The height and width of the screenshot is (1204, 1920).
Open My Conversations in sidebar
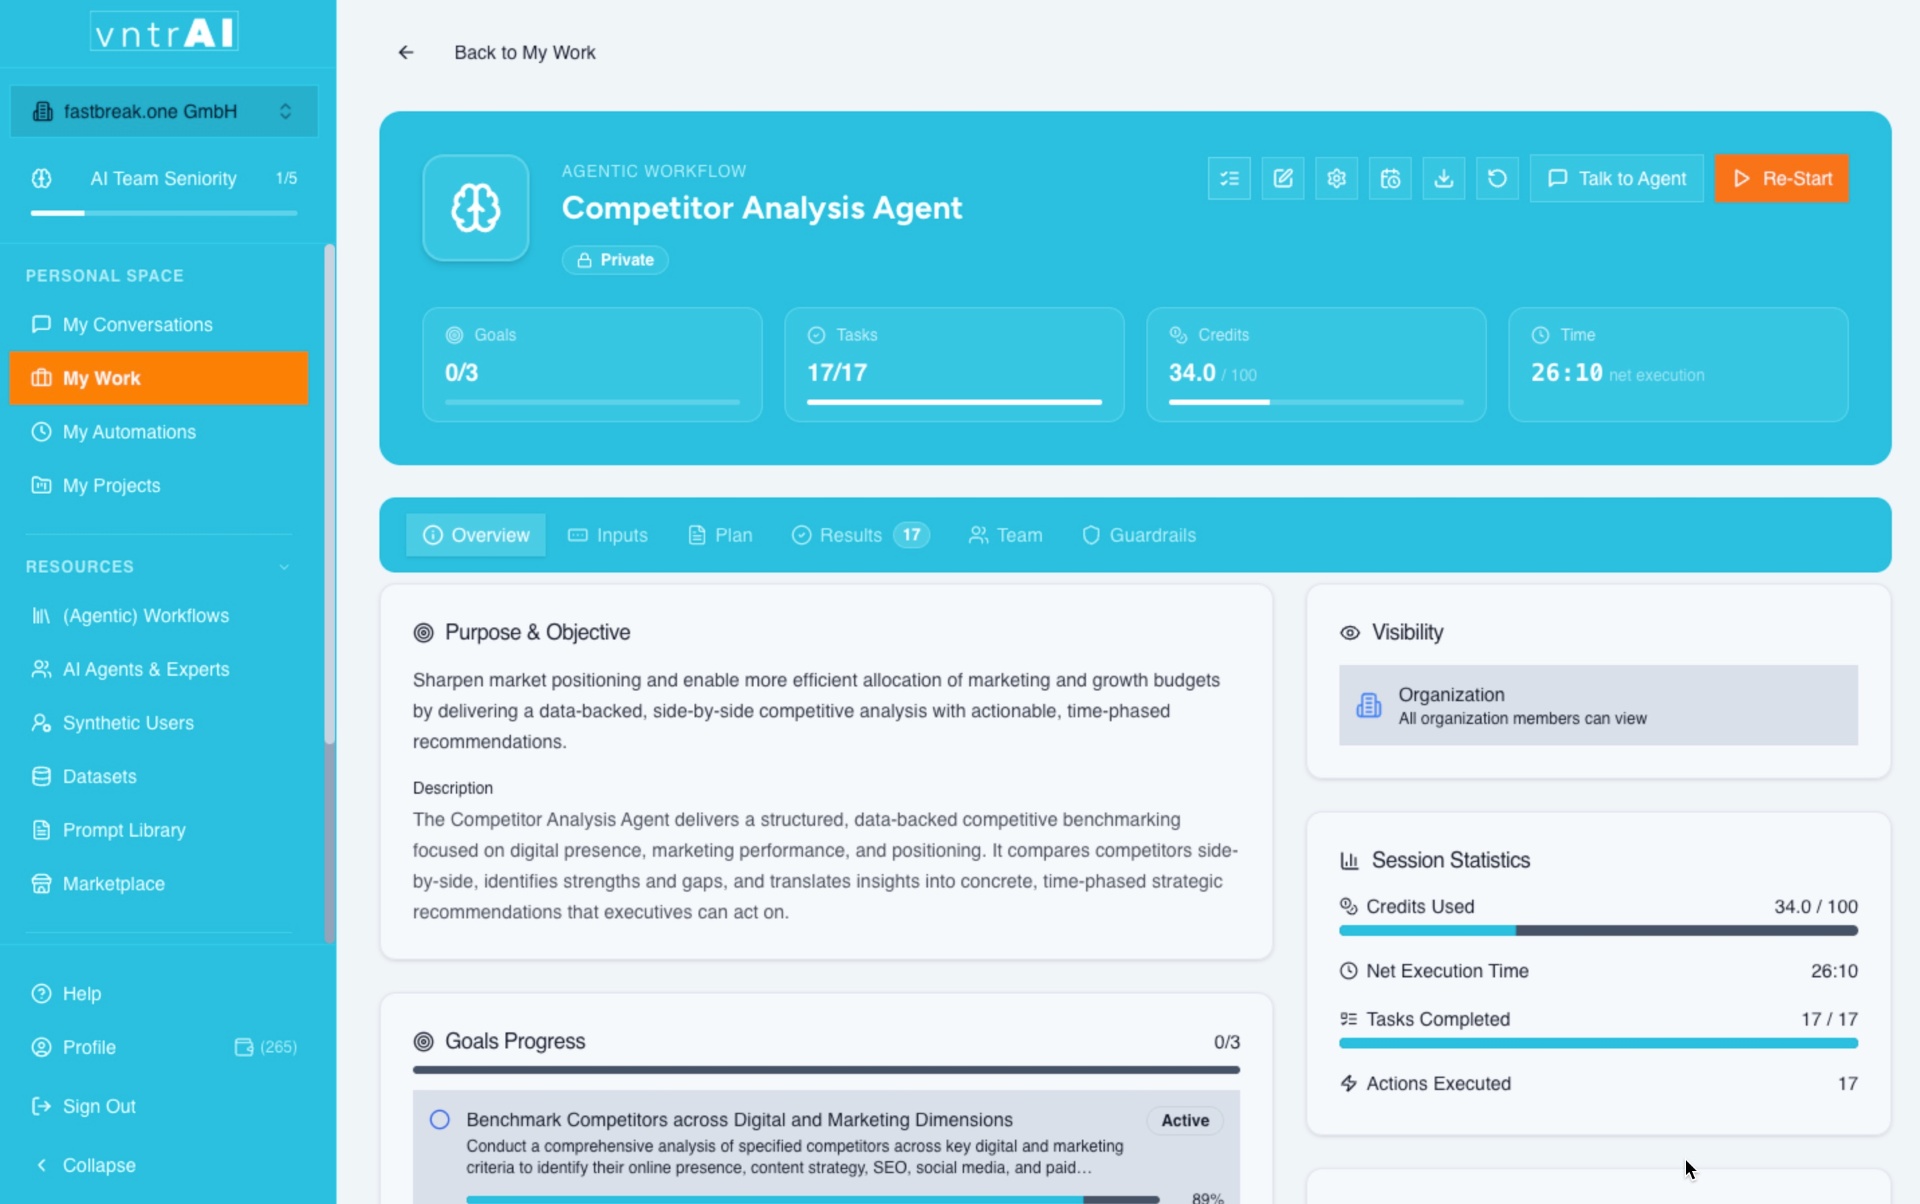(x=159, y=324)
